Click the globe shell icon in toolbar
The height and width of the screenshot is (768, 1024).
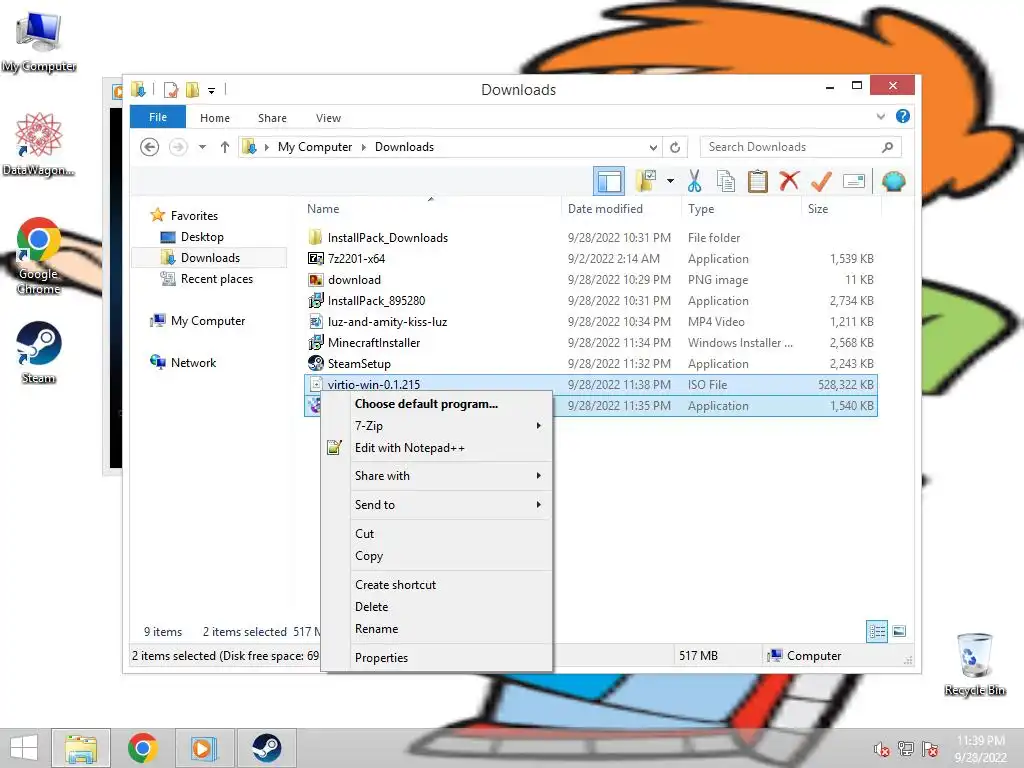pos(893,181)
